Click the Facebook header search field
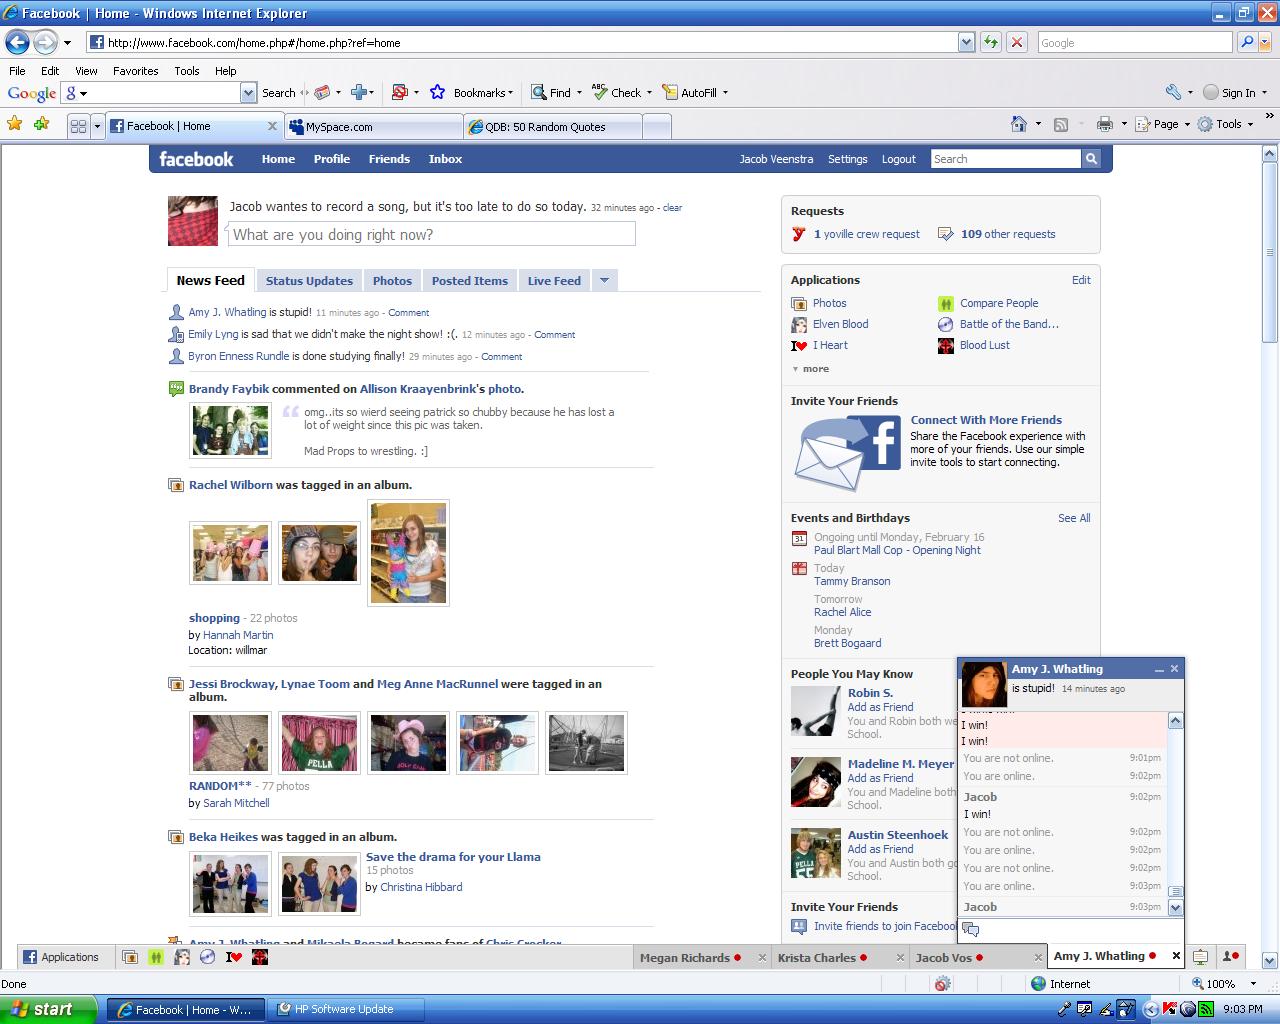Image resolution: width=1280 pixels, height=1024 pixels. click(x=1005, y=159)
